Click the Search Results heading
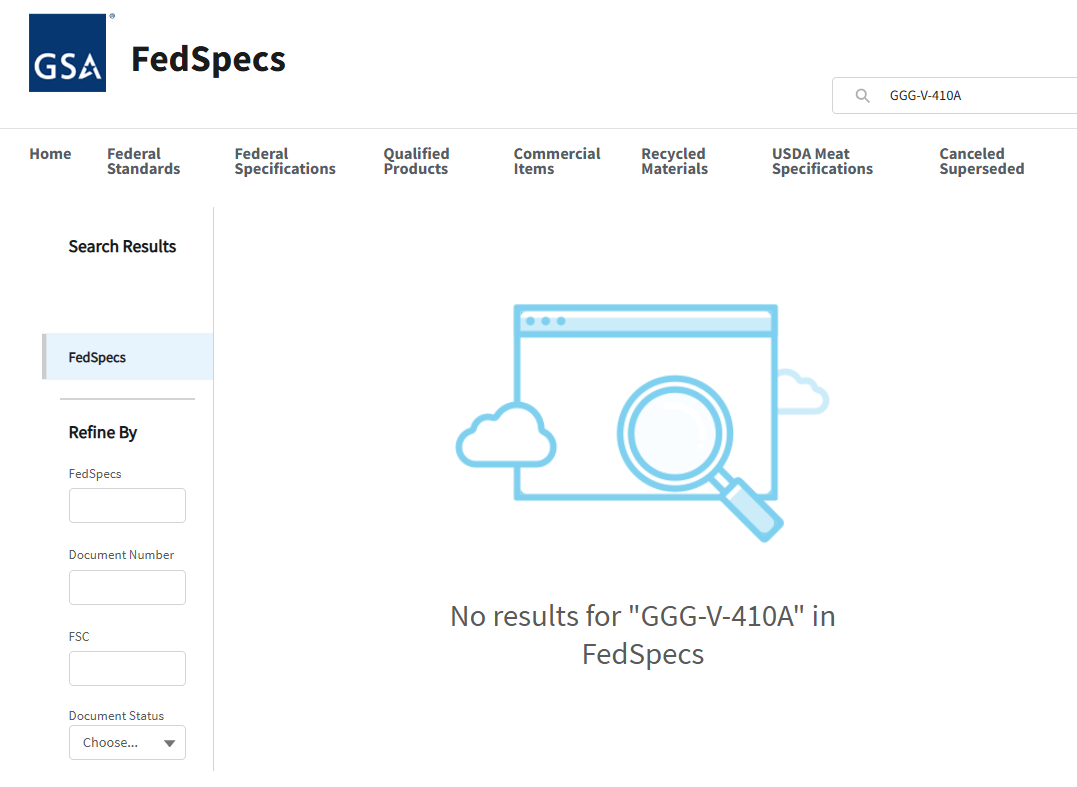 (x=122, y=247)
